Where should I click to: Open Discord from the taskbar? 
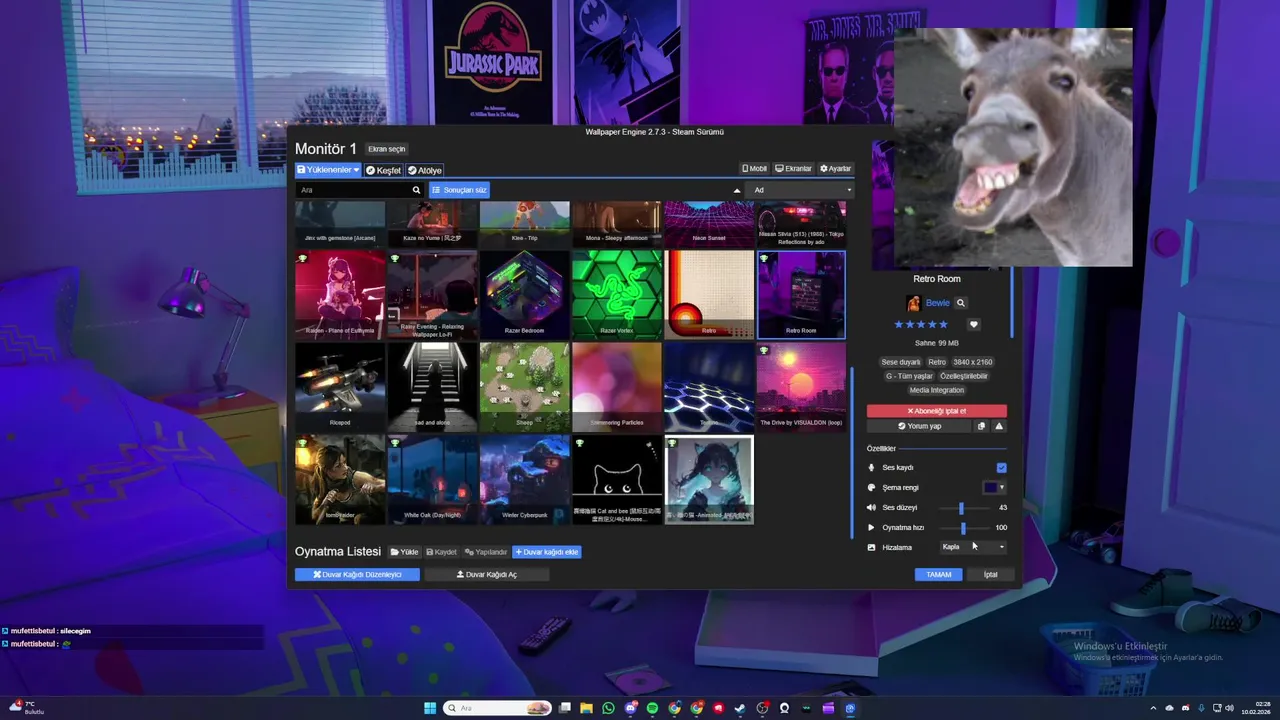click(630, 708)
